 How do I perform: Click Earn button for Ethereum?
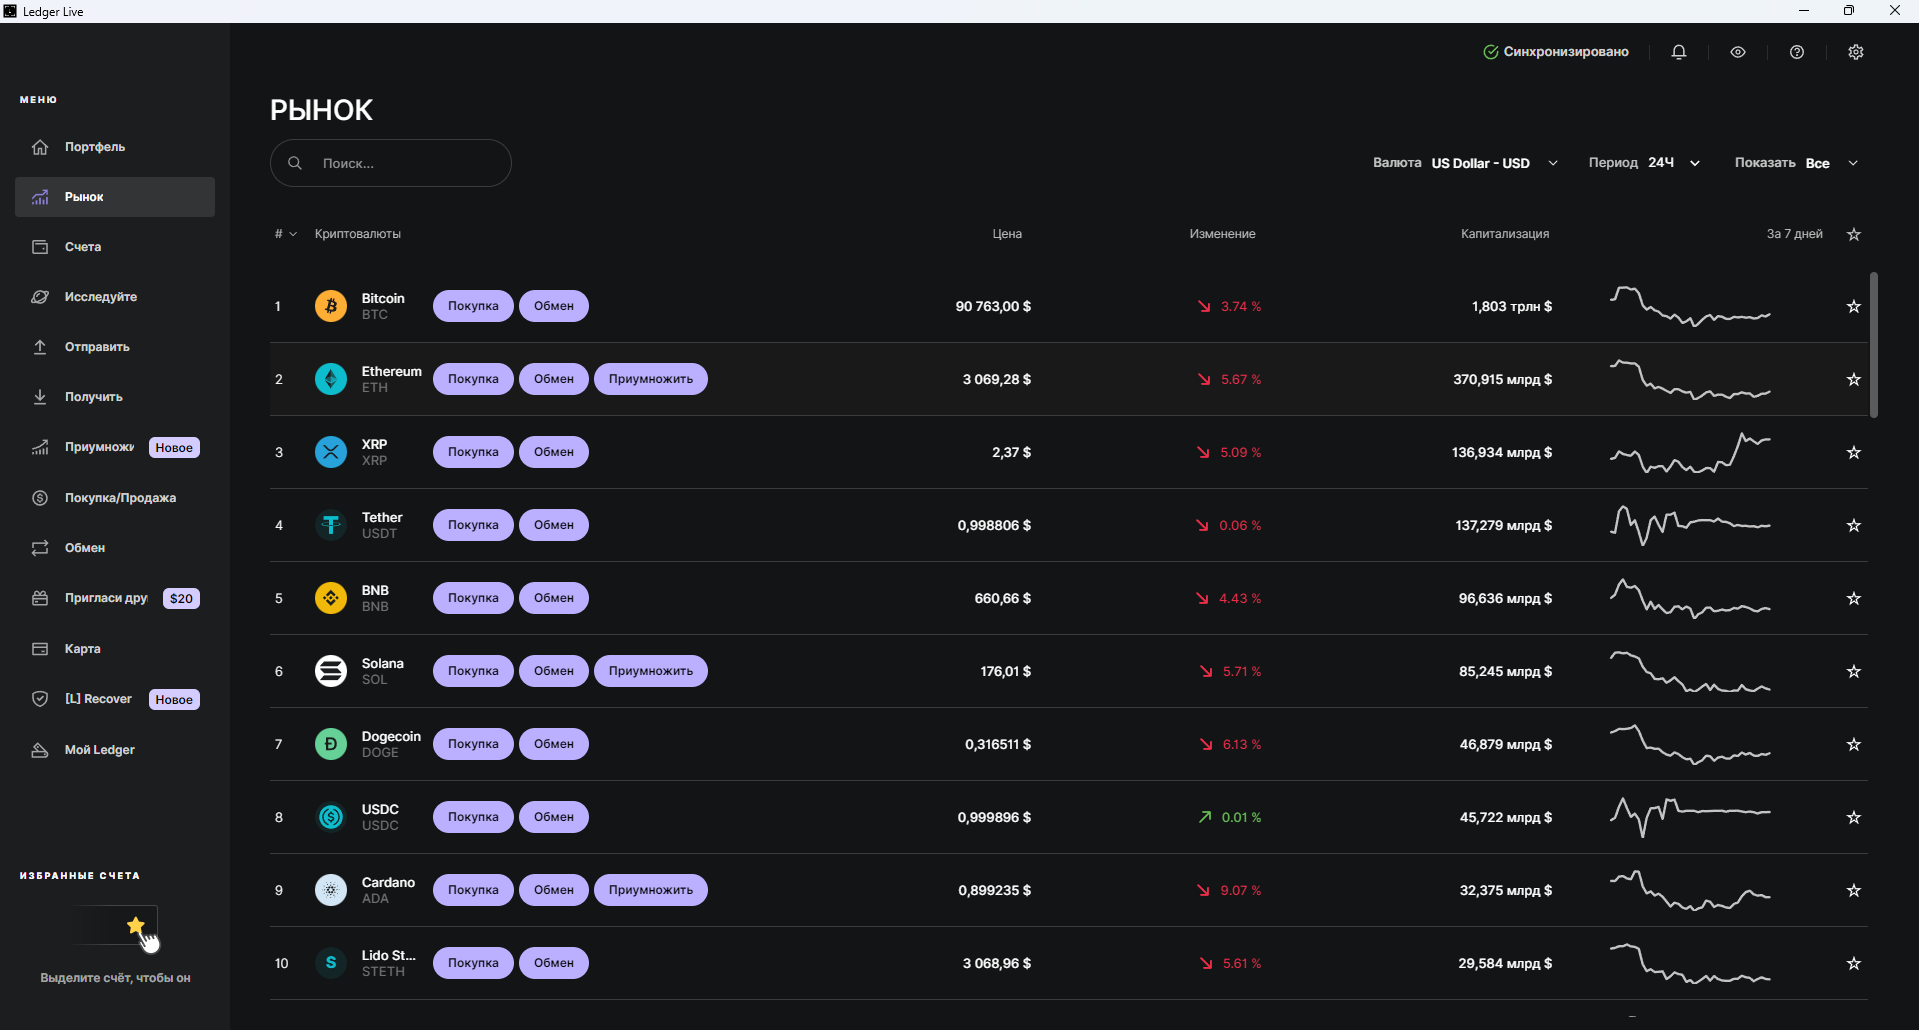pos(651,379)
